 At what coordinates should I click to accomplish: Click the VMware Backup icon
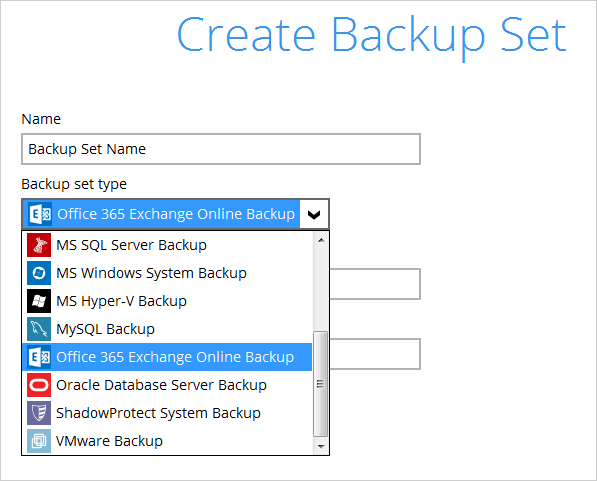39,441
